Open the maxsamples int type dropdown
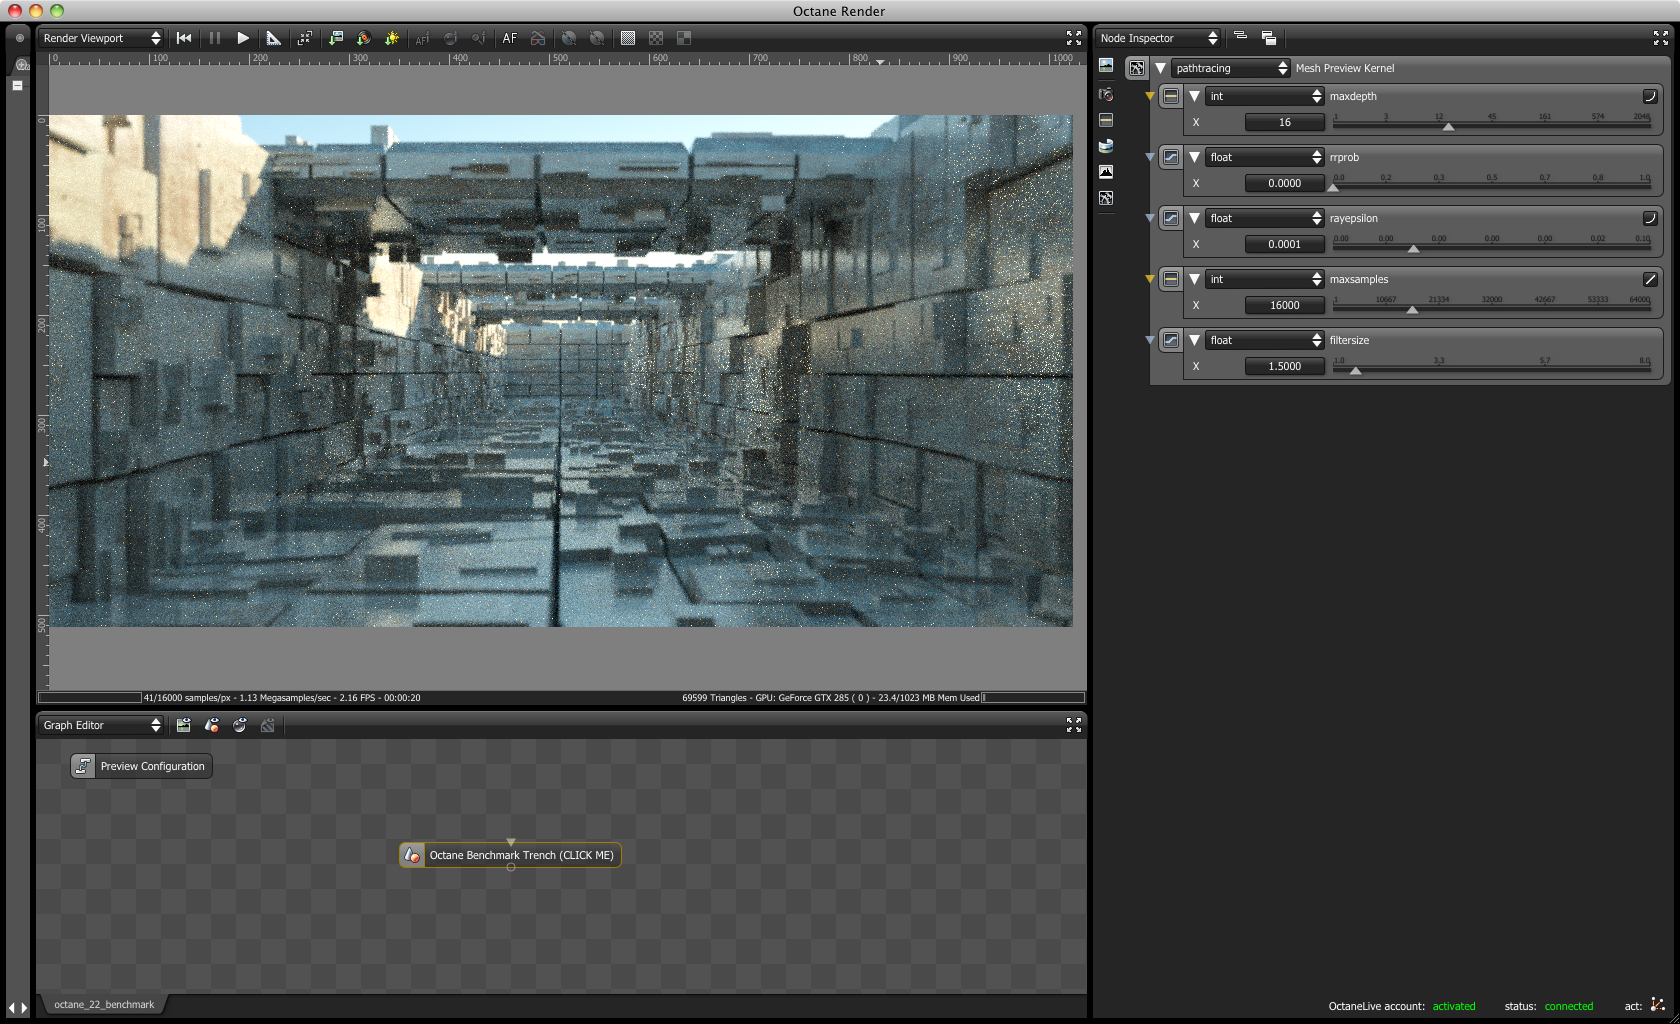This screenshot has width=1680, height=1024. tap(1265, 279)
